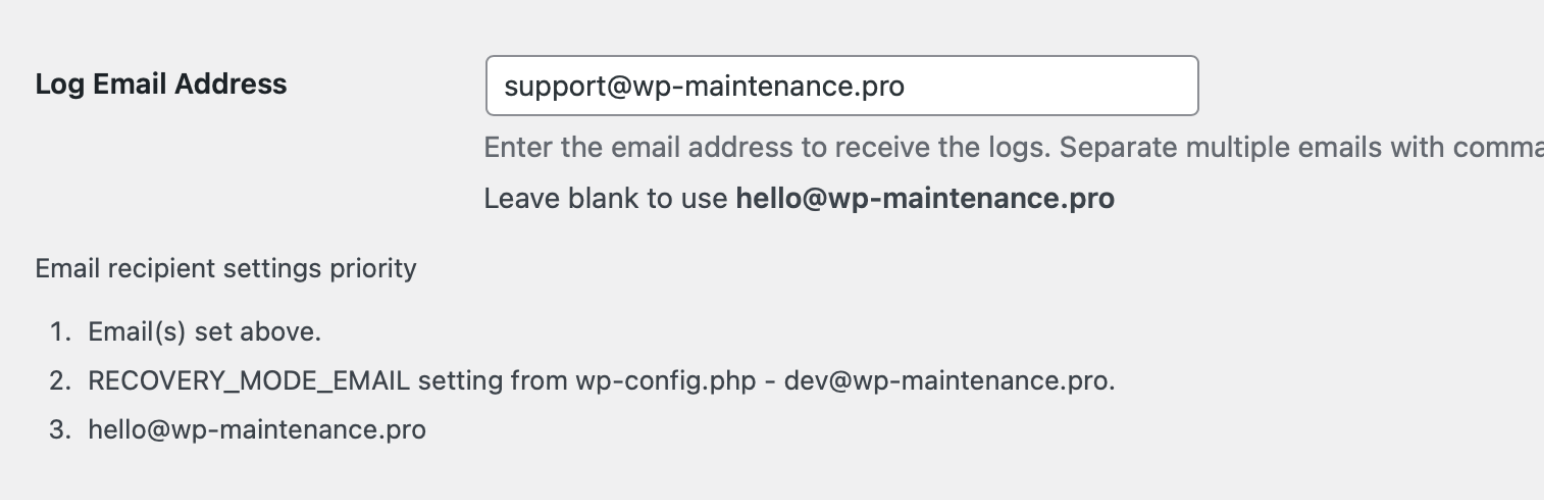Focus the Log Email Address input field
The image size is (1544, 500).
[x=841, y=86]
